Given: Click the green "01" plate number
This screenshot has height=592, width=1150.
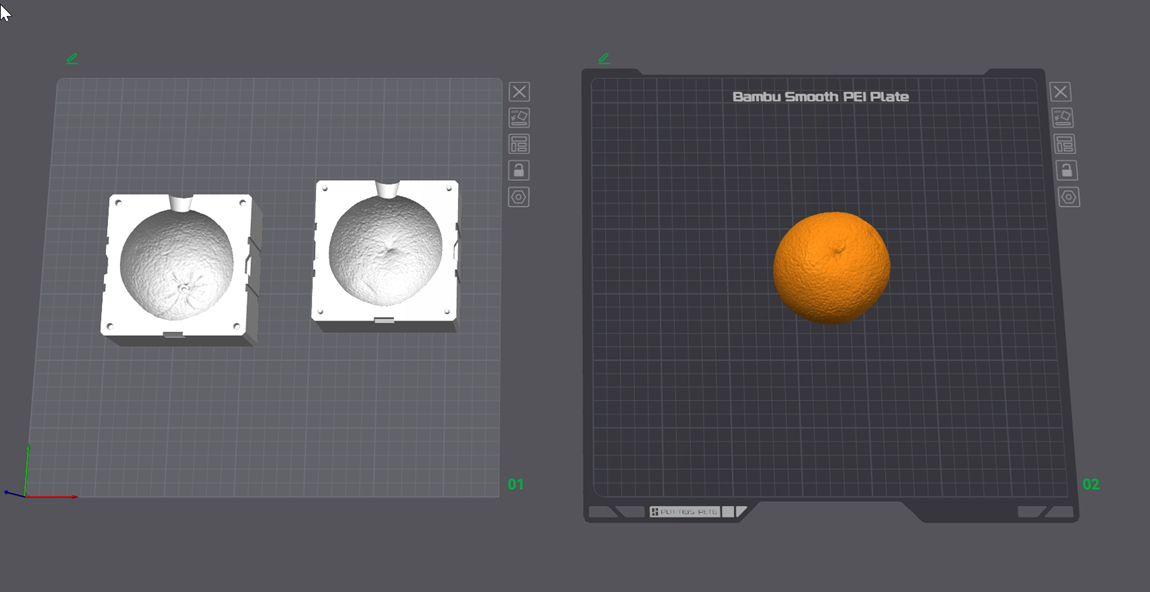Looking at the screenshot, I should [x=516, y=484].
